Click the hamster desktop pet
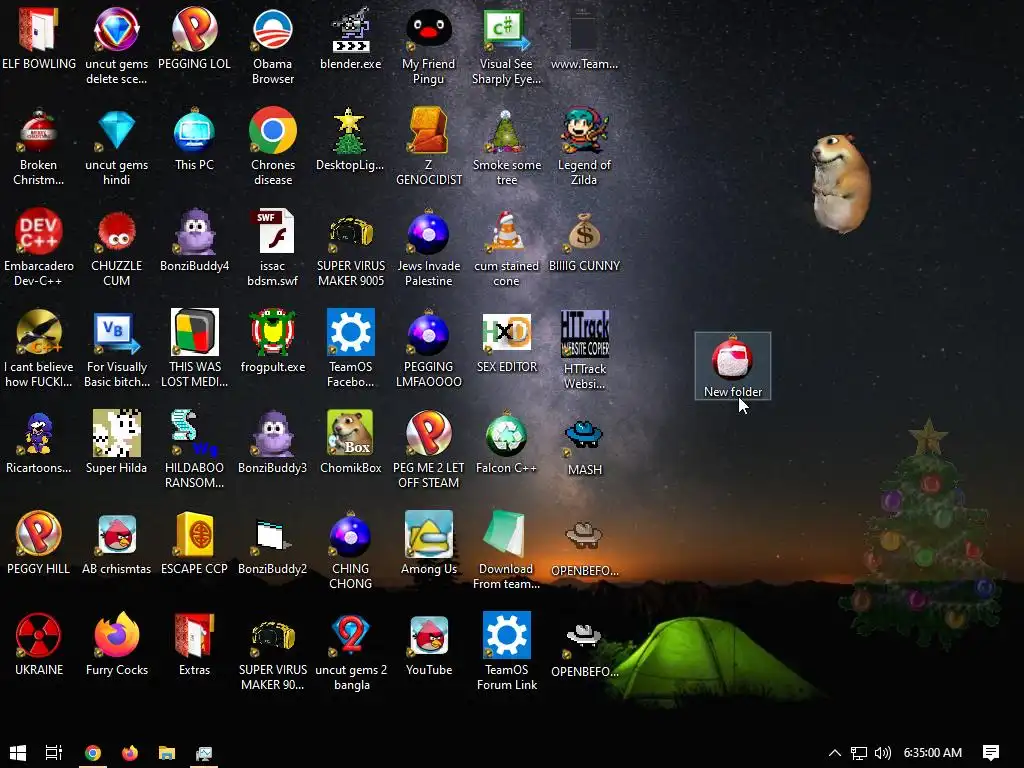 click(840, 184)
